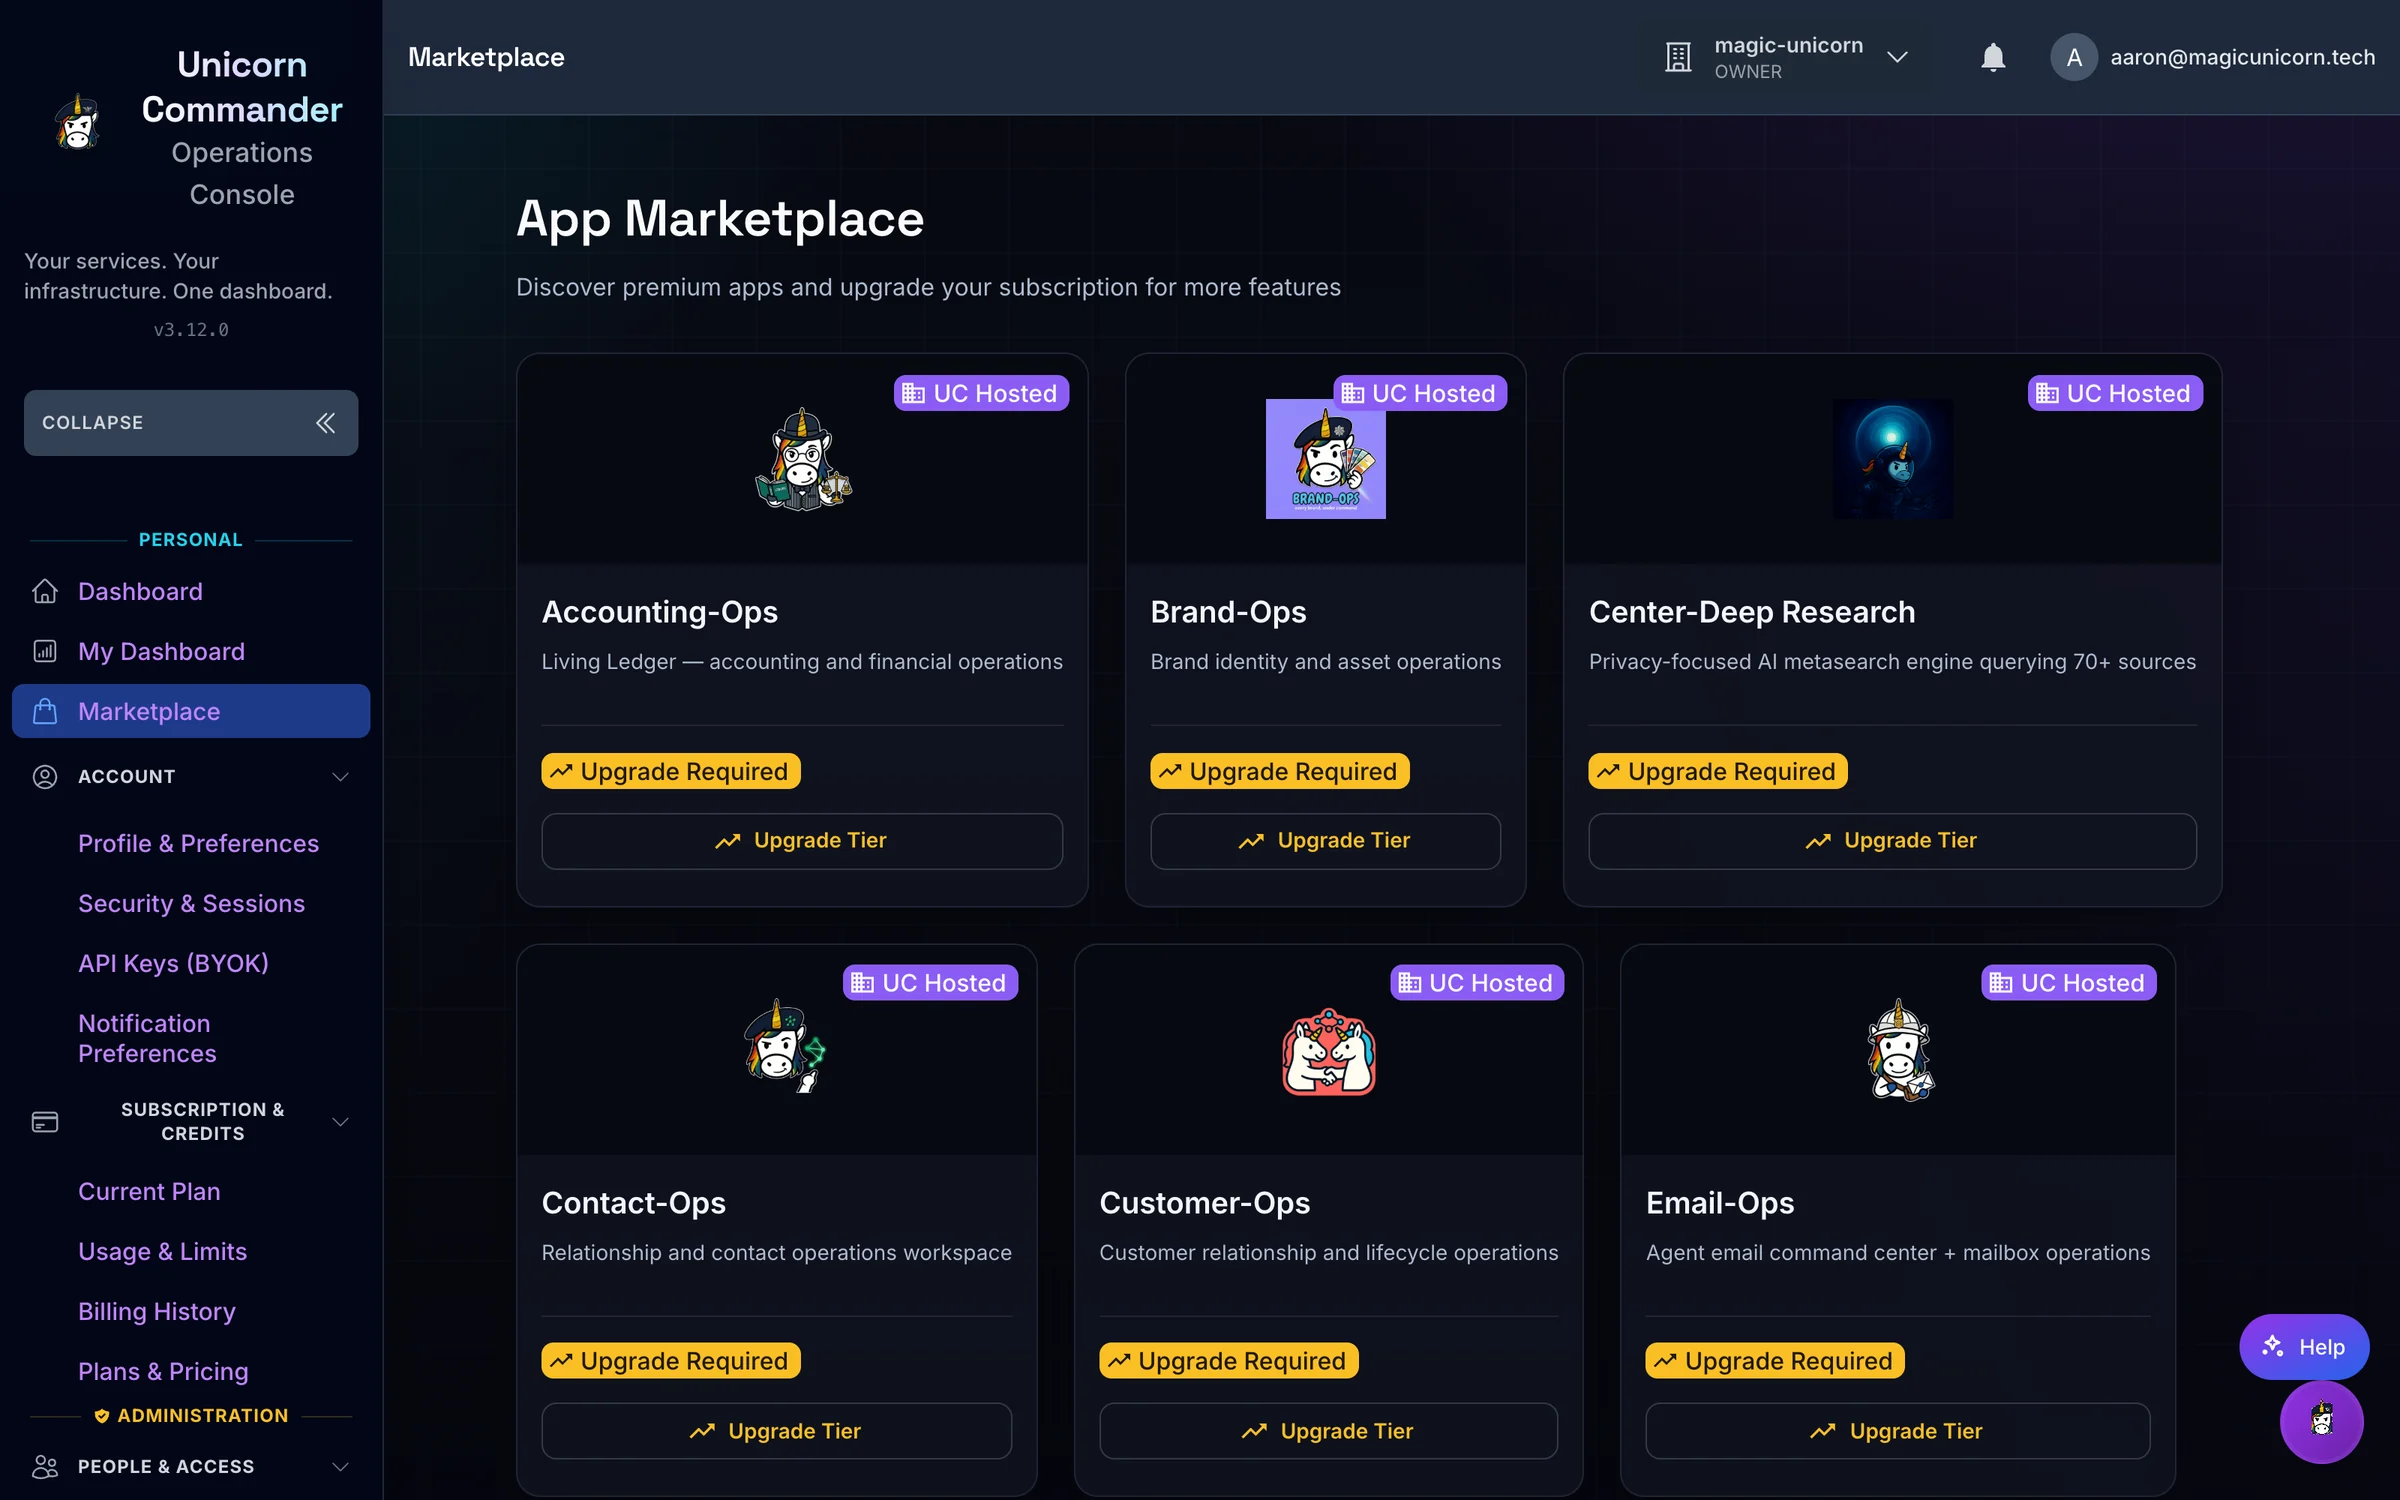Go to Dashboard in sidebar
The height and width of the screenshot is (1500, 2400).
[x=191, y=591]
